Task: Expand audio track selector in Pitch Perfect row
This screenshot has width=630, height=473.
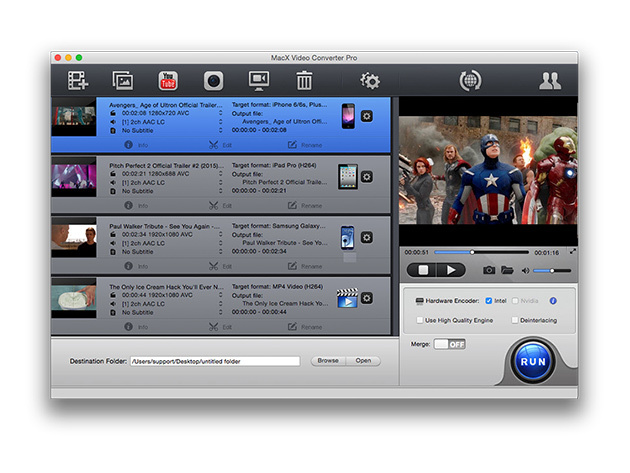Action: [221, 182]
